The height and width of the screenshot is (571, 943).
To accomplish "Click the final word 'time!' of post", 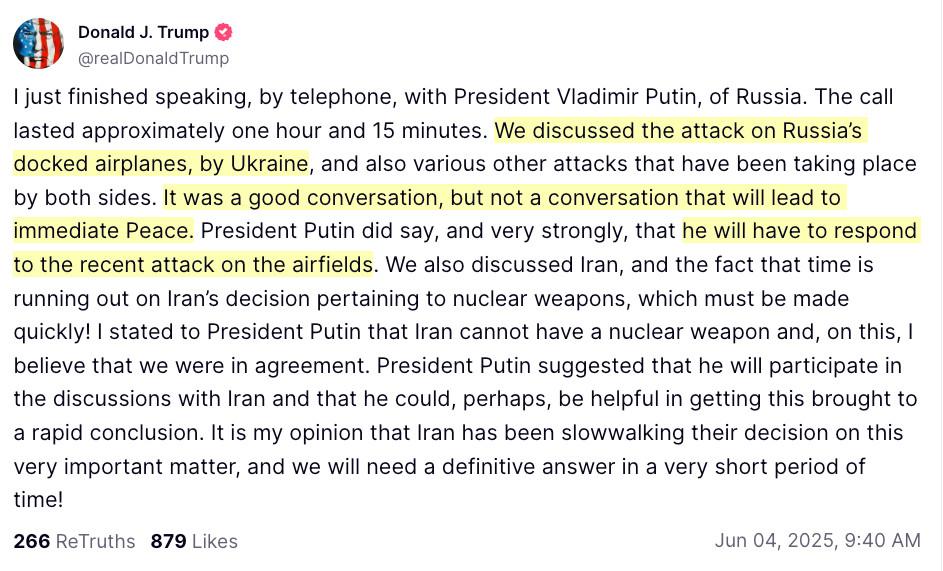I will click(x=38, y=499).
